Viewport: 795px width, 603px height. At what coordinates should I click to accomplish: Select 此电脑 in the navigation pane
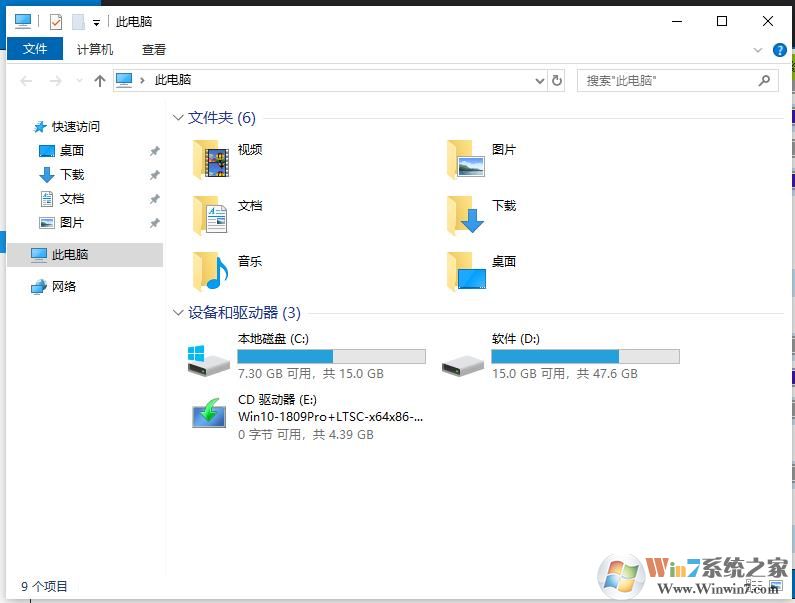tap(85, 255)
